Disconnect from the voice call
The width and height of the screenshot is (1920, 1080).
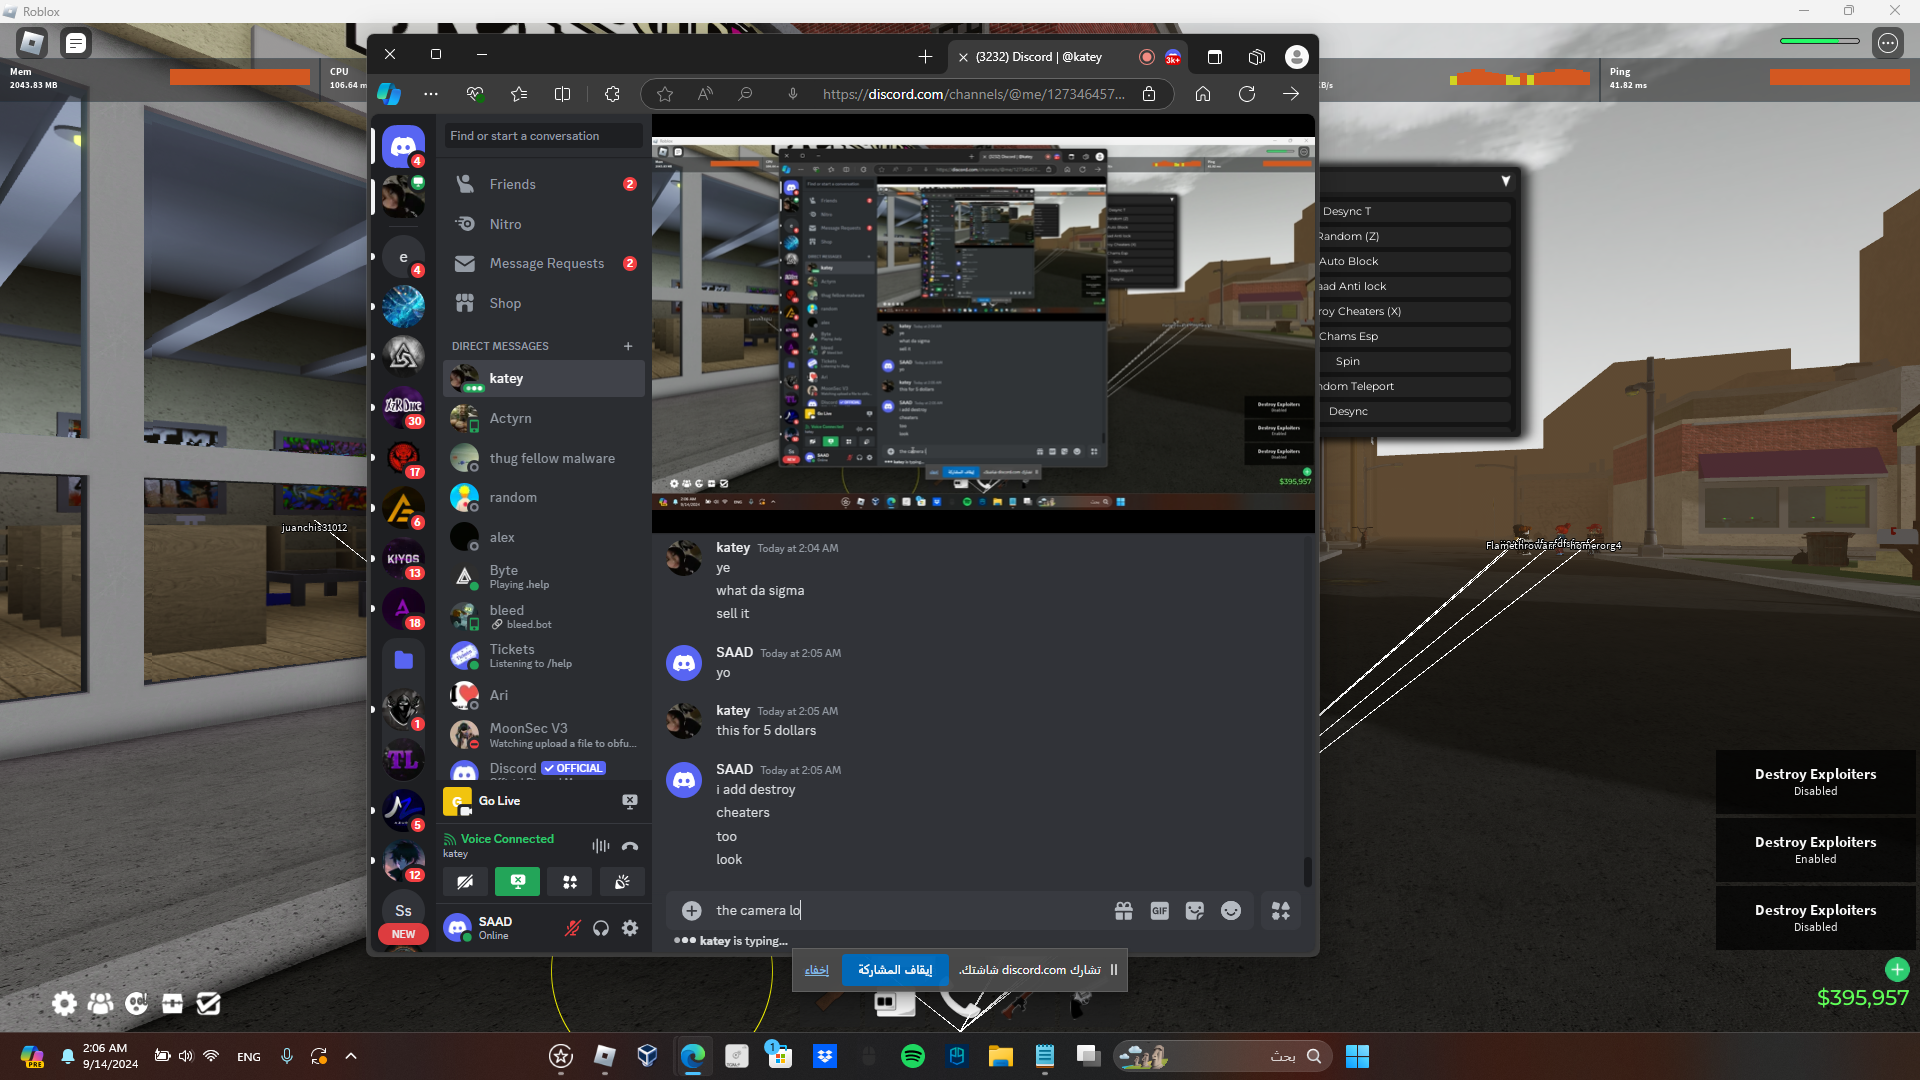[x=630, y=846]
